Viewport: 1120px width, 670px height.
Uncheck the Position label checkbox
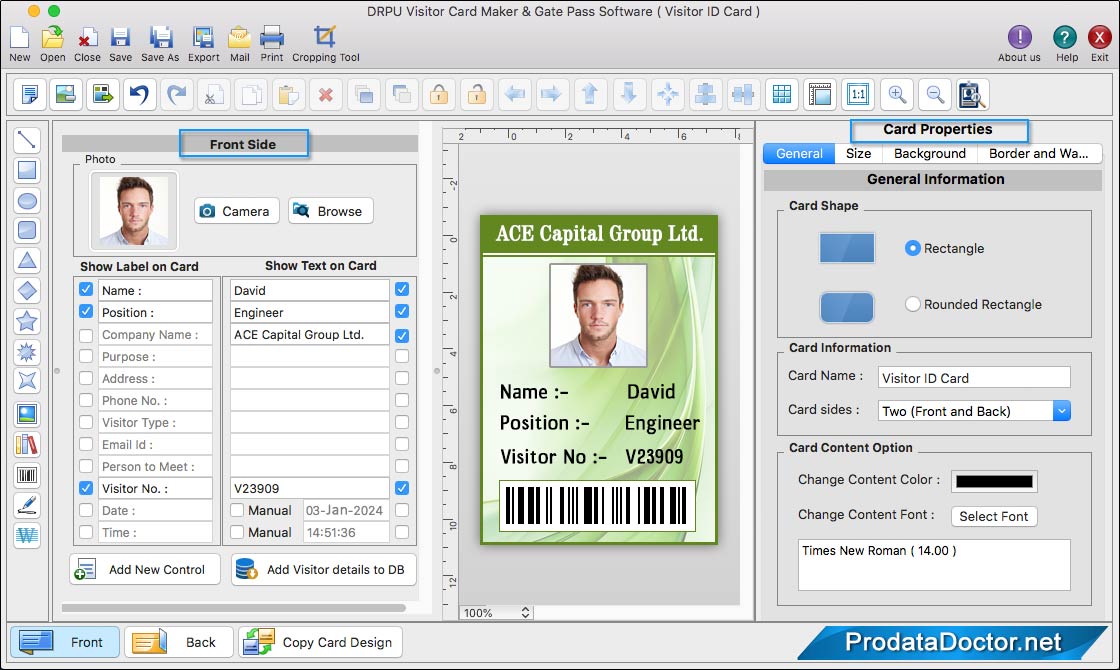86,311
